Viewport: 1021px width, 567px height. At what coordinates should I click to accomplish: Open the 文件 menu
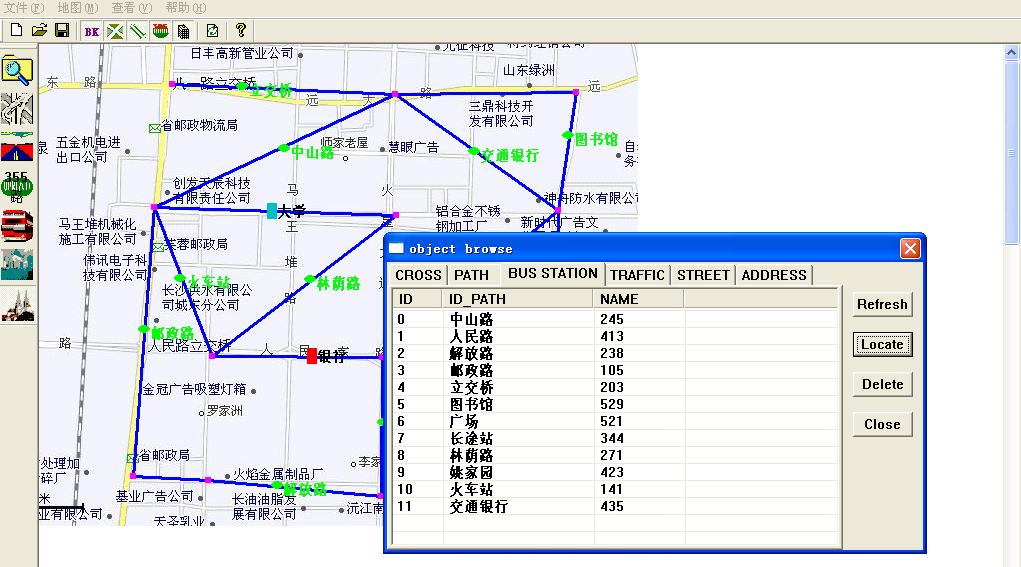coord(23,7)
